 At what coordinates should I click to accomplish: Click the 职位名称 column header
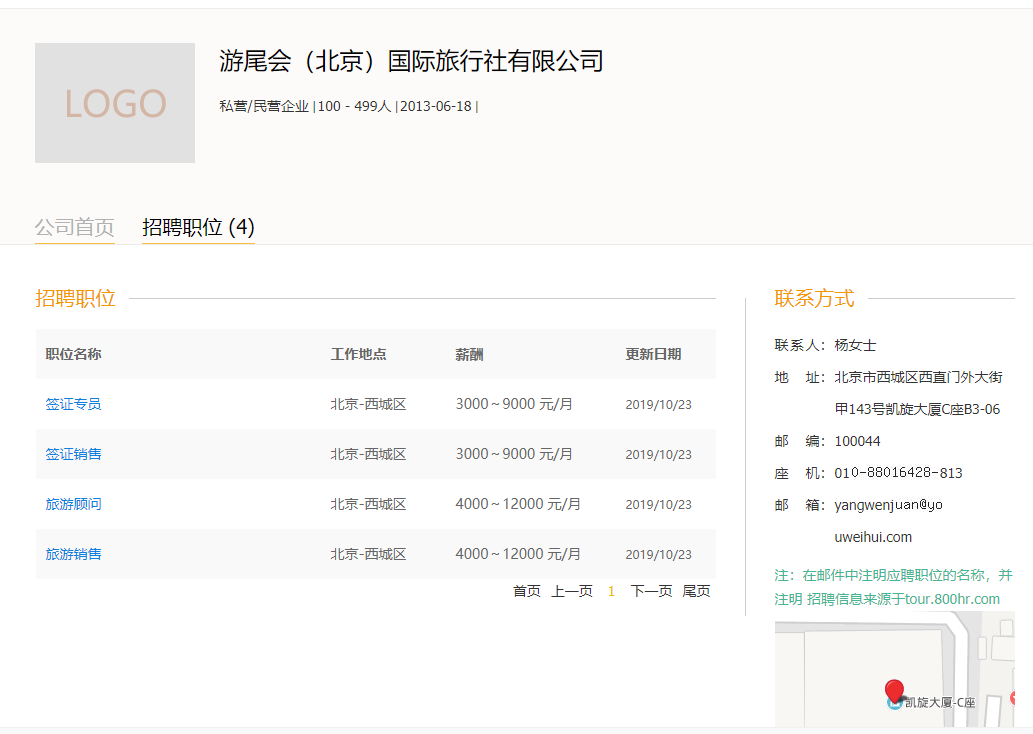click(x=73, y=354)
